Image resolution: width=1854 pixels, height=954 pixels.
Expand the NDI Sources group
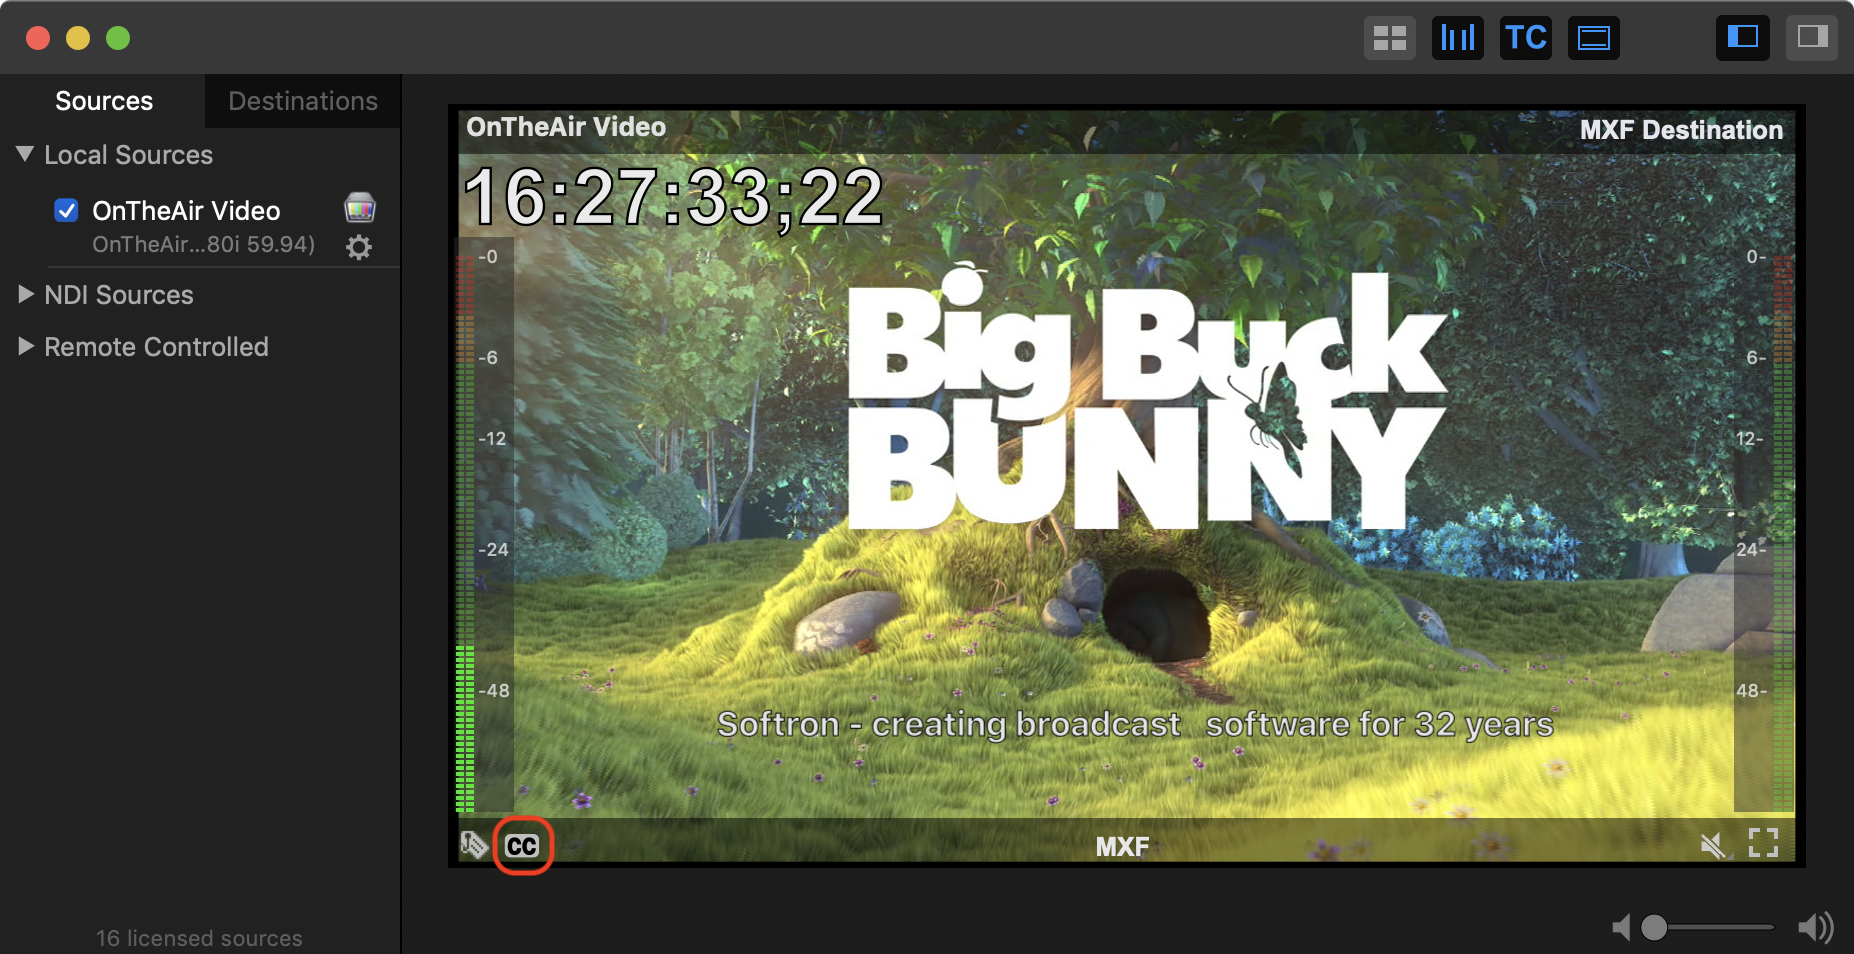pyautogui.click(x=26, y=294)
